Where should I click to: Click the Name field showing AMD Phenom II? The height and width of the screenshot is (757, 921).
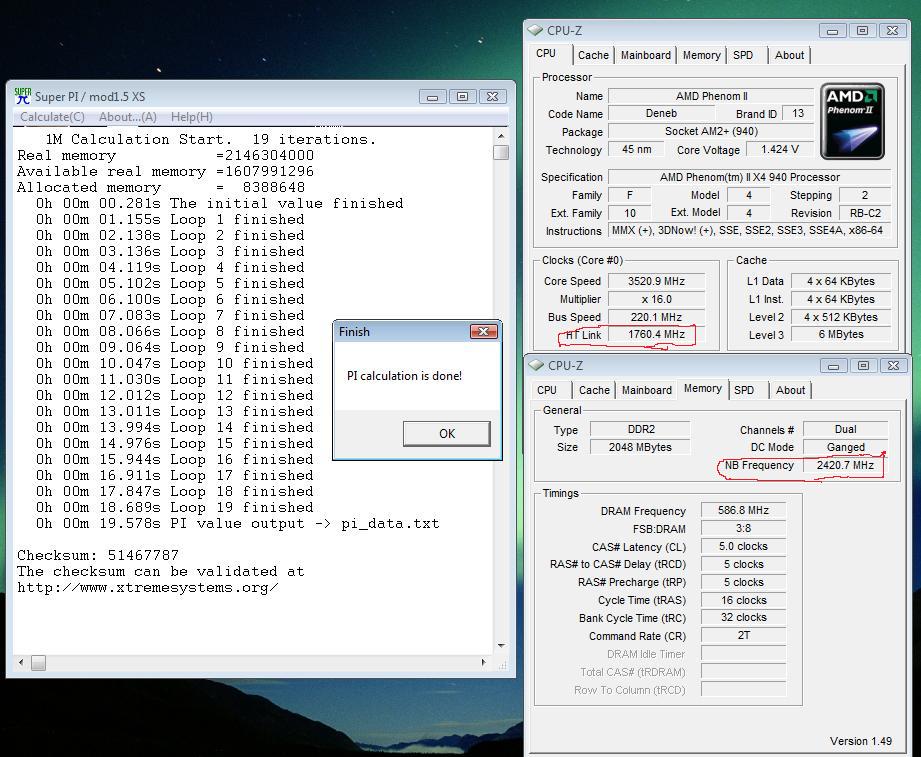tap(711, 96)
